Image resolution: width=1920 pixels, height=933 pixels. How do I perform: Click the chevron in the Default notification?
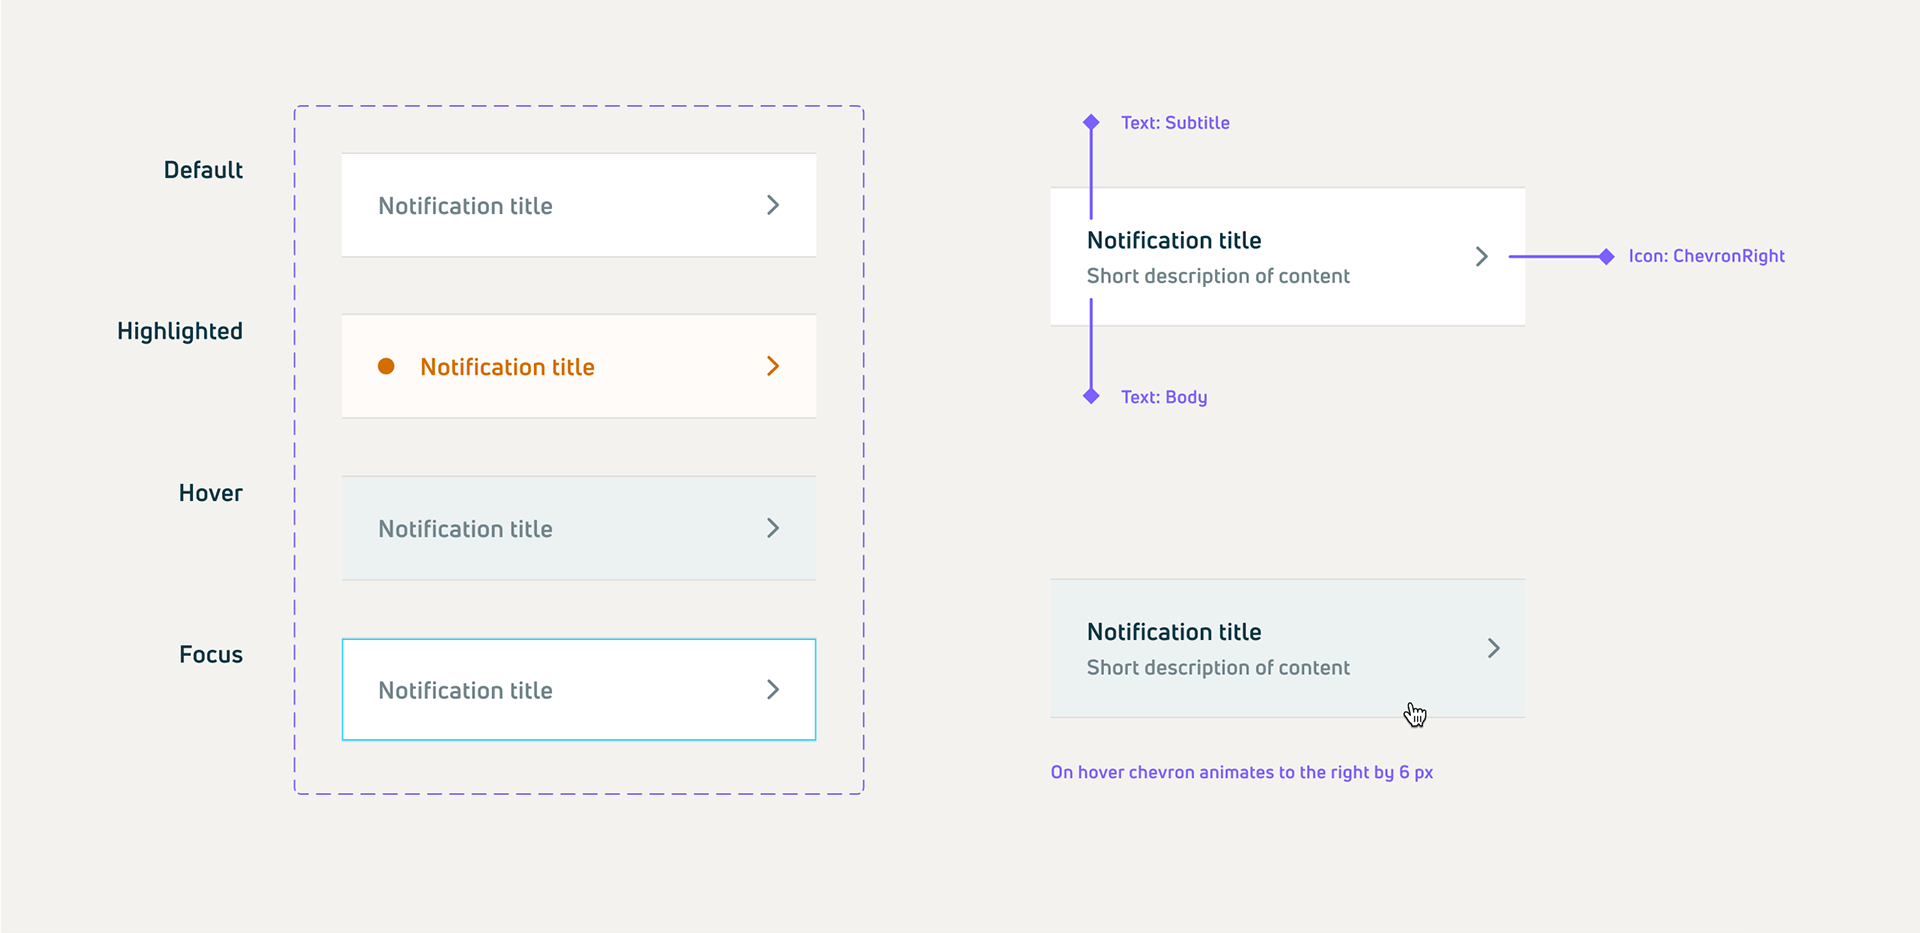coord(773,205)
